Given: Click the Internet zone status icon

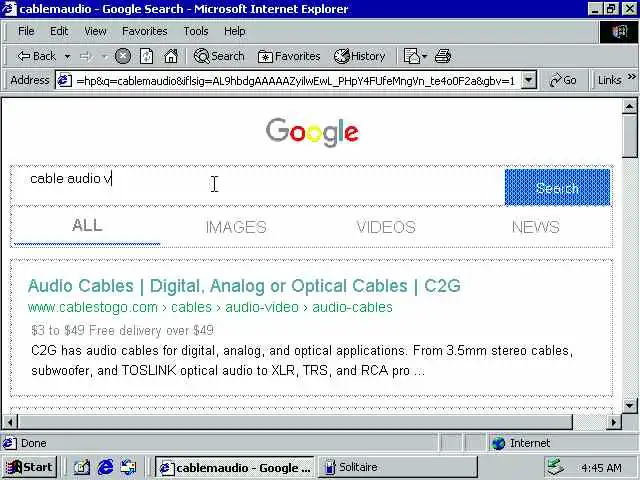Looking at the screenshot, I should 499,443.
